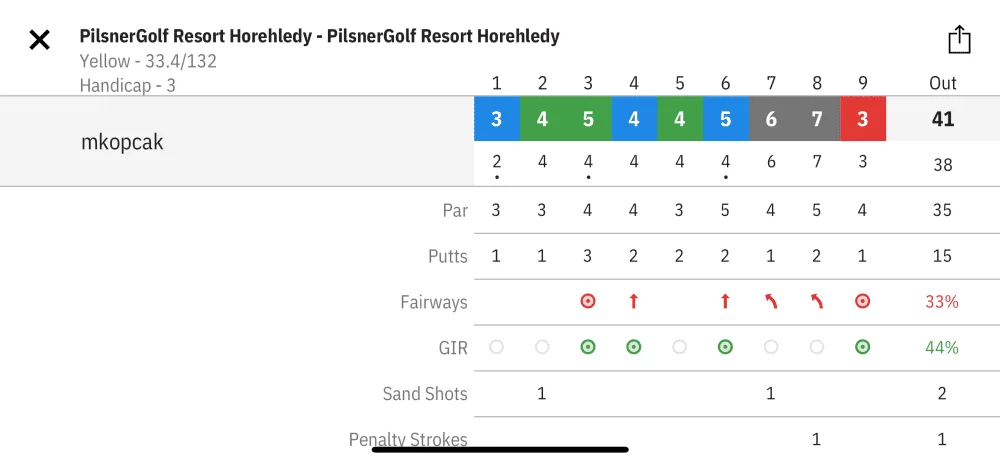This screenshot has height=462, width=1000.
Task: Select the green score 5 on hole 3
Action: (x=588, y=119)
